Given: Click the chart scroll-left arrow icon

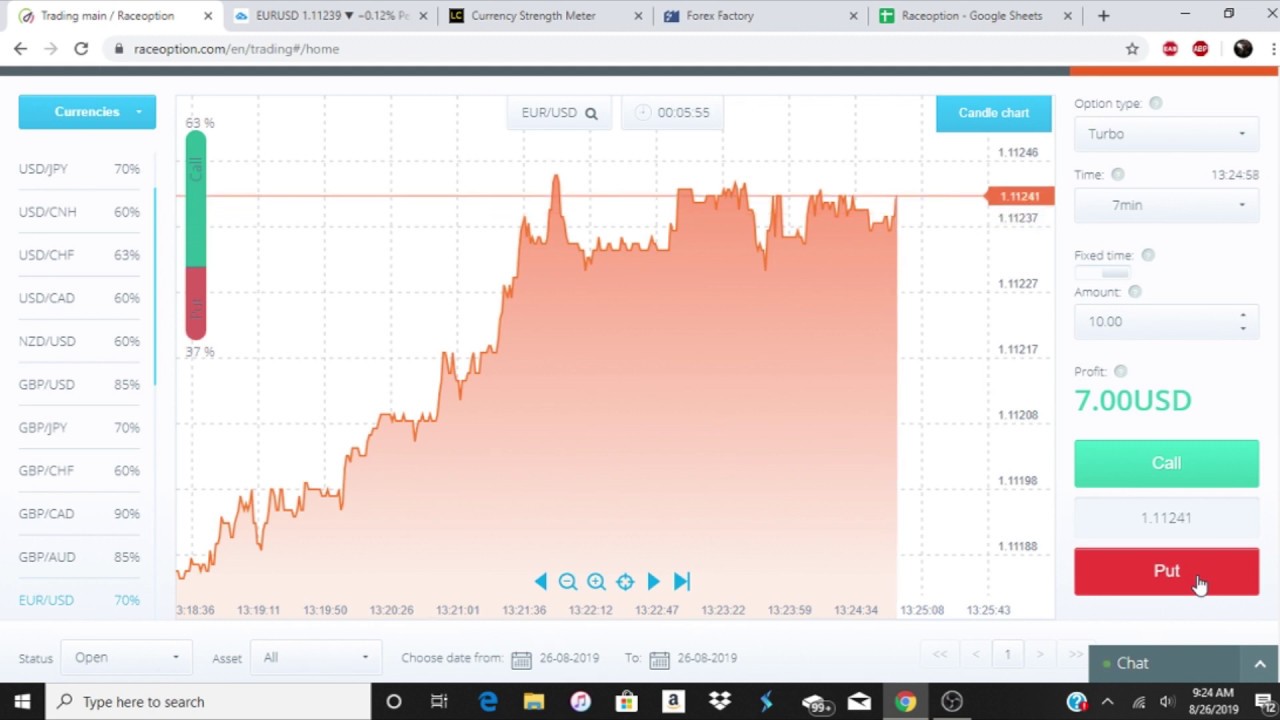Looking at the screenshot, I should click(541, 581).
